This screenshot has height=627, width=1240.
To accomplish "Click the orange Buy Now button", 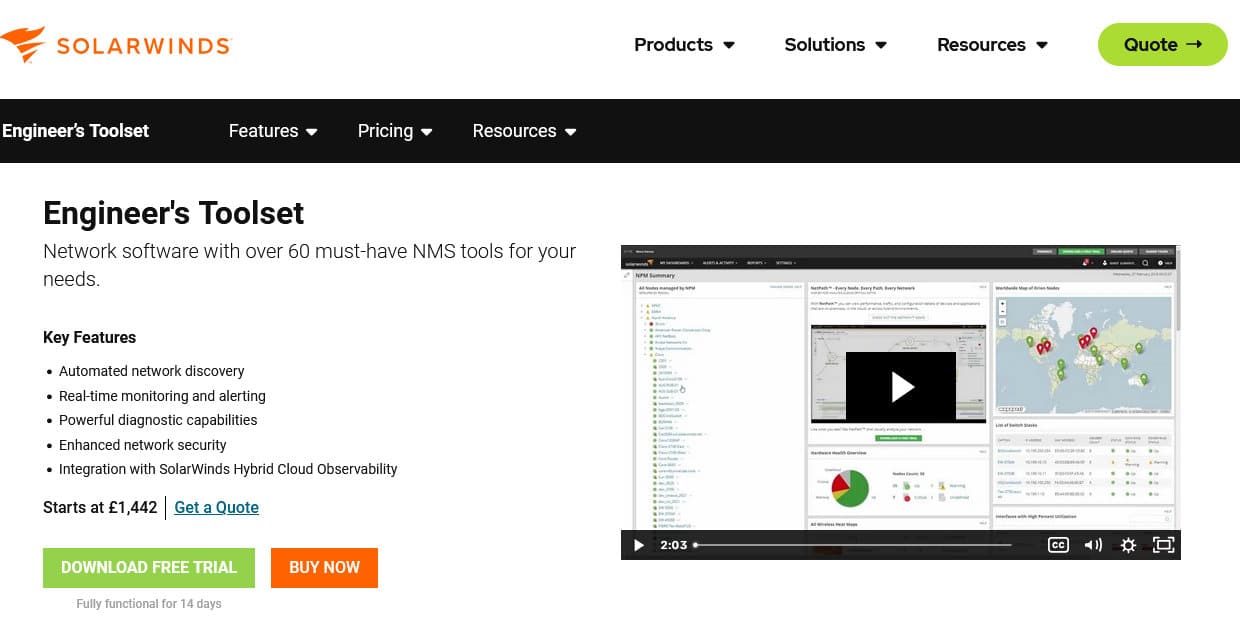I will click(x=324, y=567).
